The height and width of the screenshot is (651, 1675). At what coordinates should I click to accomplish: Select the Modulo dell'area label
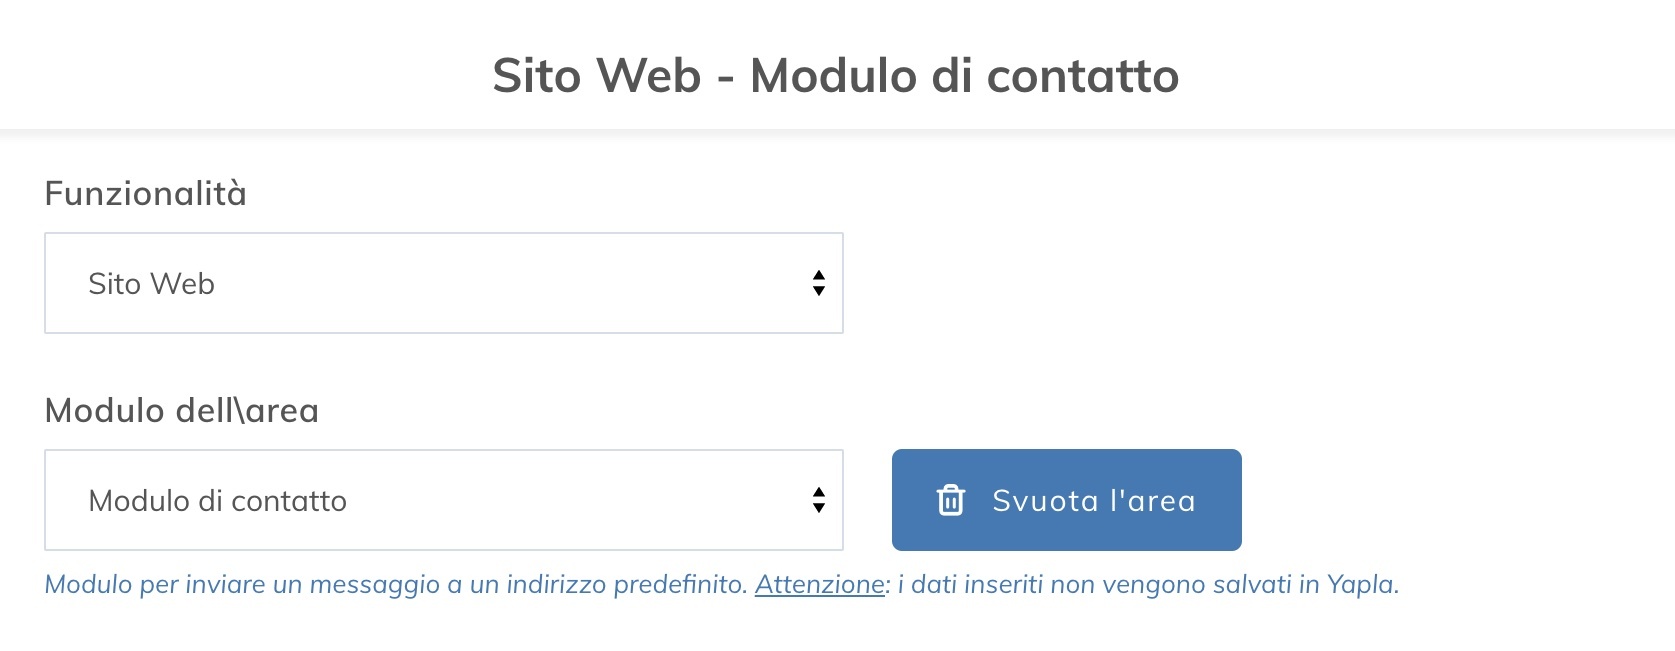[180, 408]
